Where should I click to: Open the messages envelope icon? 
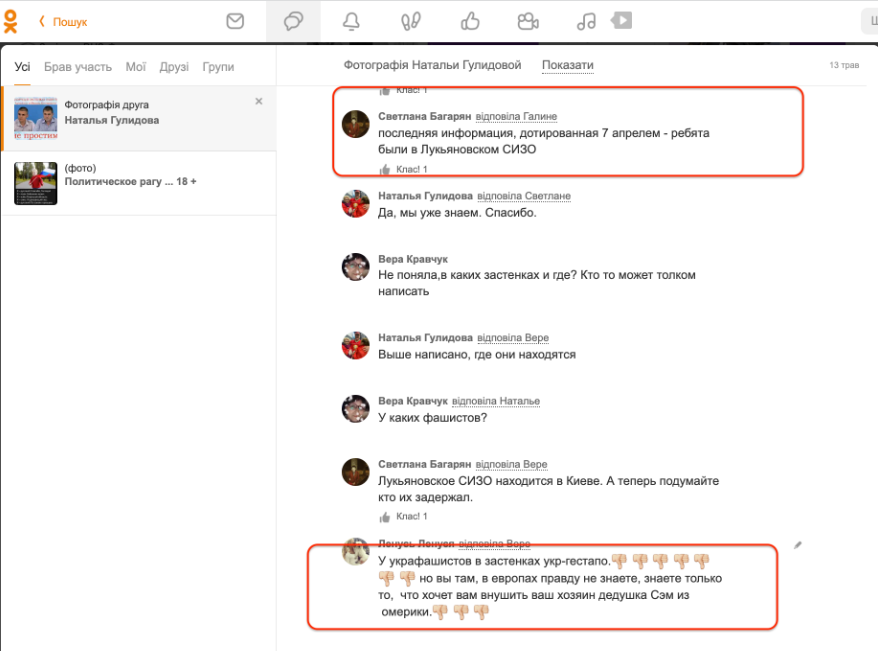coord(235,21)
